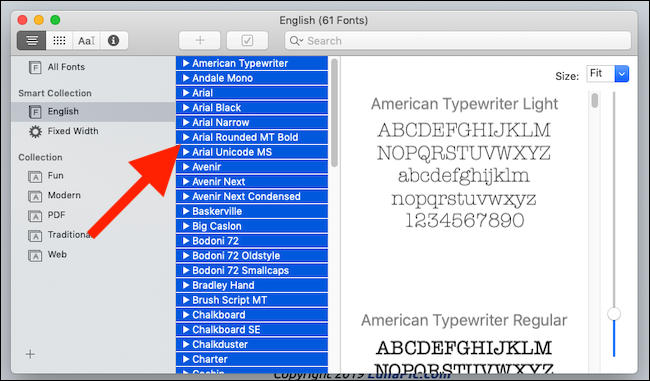Screen dimensions: 650x381
Task: Expand the American Typewriter font family
Action: coord(186,63)
